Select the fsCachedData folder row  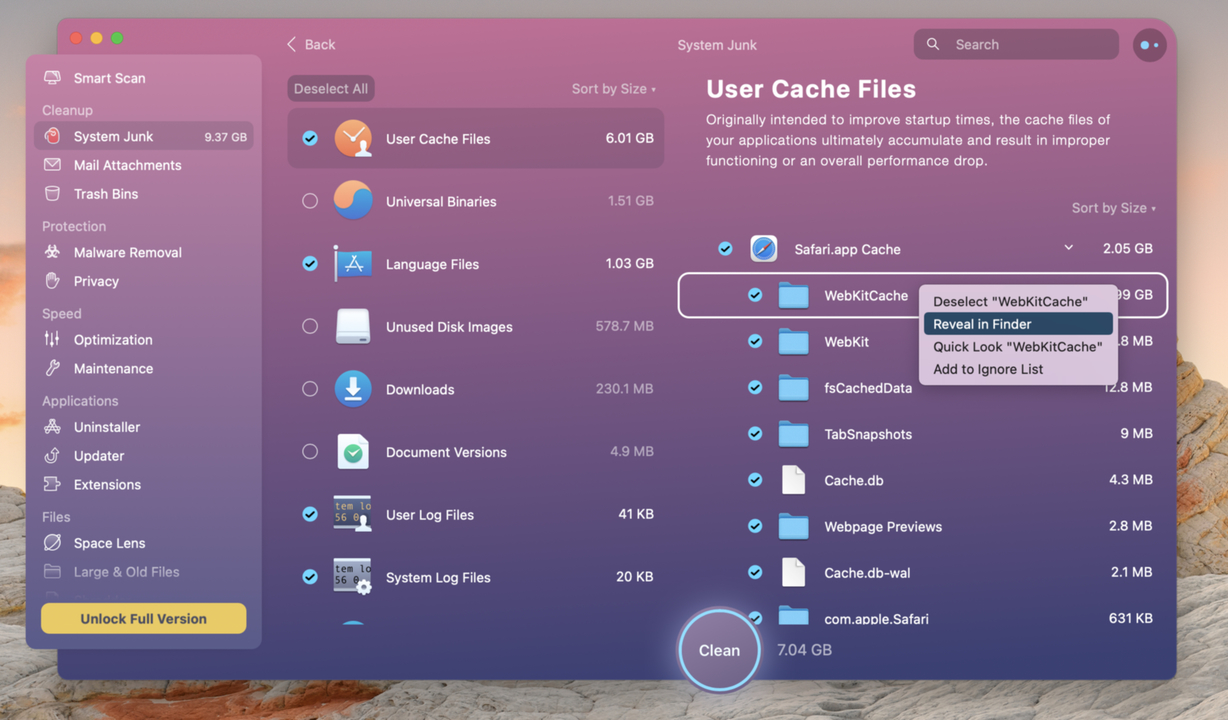923,388
